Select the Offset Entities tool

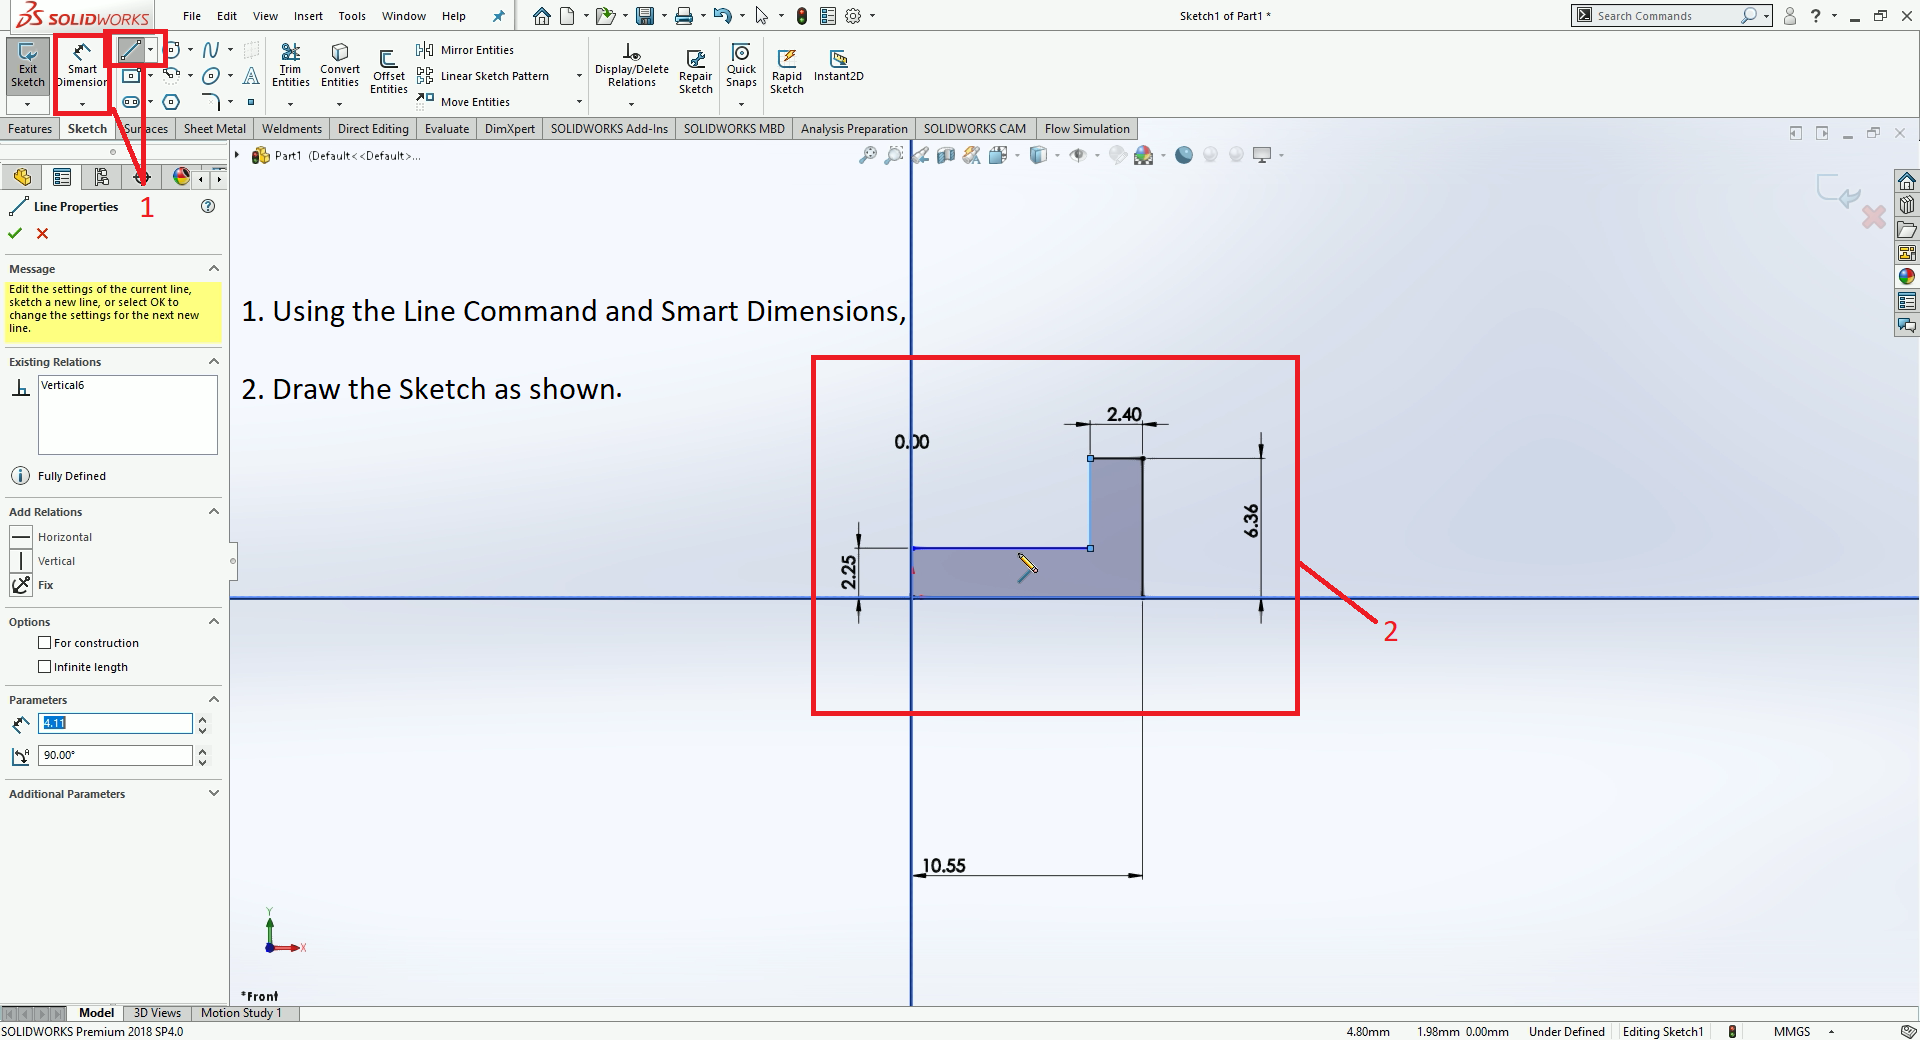[x=389, y=72]
